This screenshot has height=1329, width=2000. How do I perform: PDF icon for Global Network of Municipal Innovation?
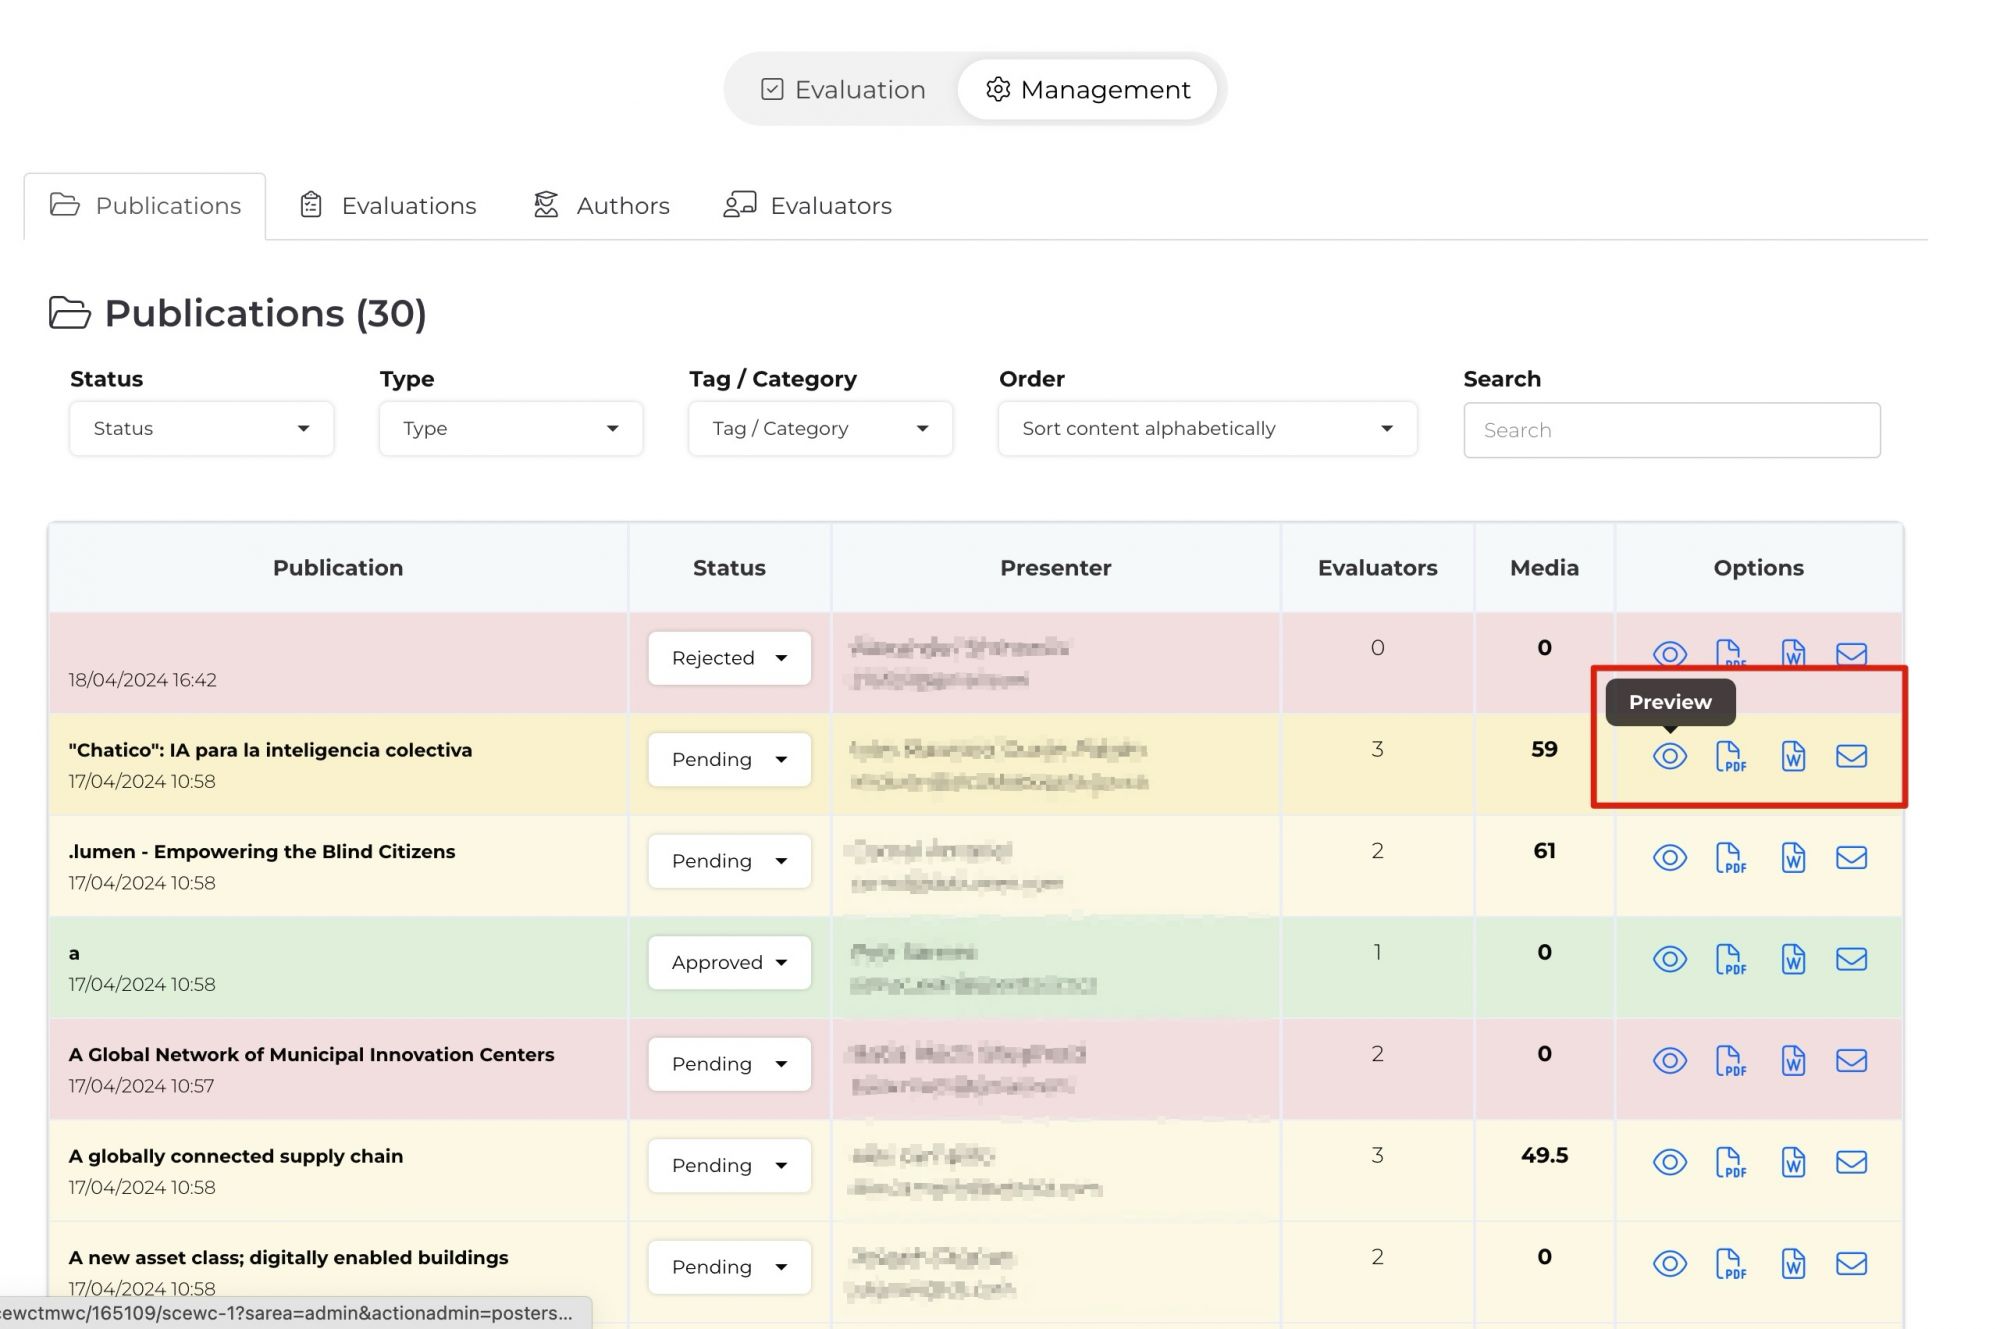(x=1730, y=1061)
